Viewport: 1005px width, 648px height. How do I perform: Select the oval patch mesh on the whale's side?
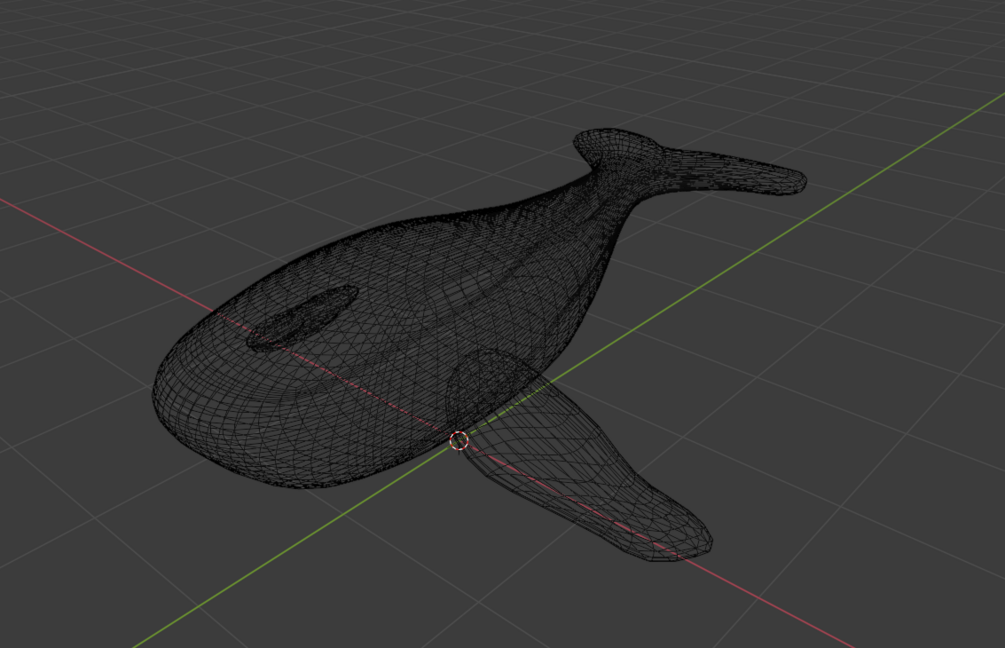pyautogui.click(x=303, y=317)
